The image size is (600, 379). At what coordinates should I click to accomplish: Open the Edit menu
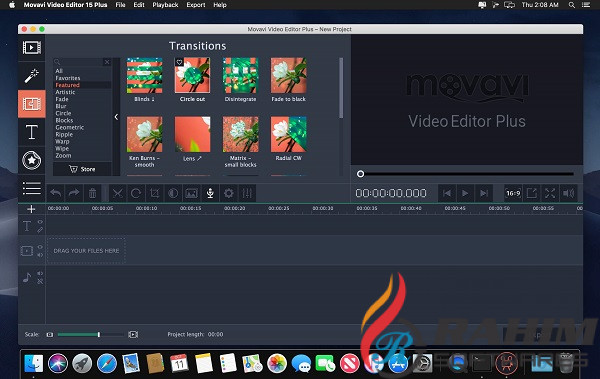(x=139, y=5)
